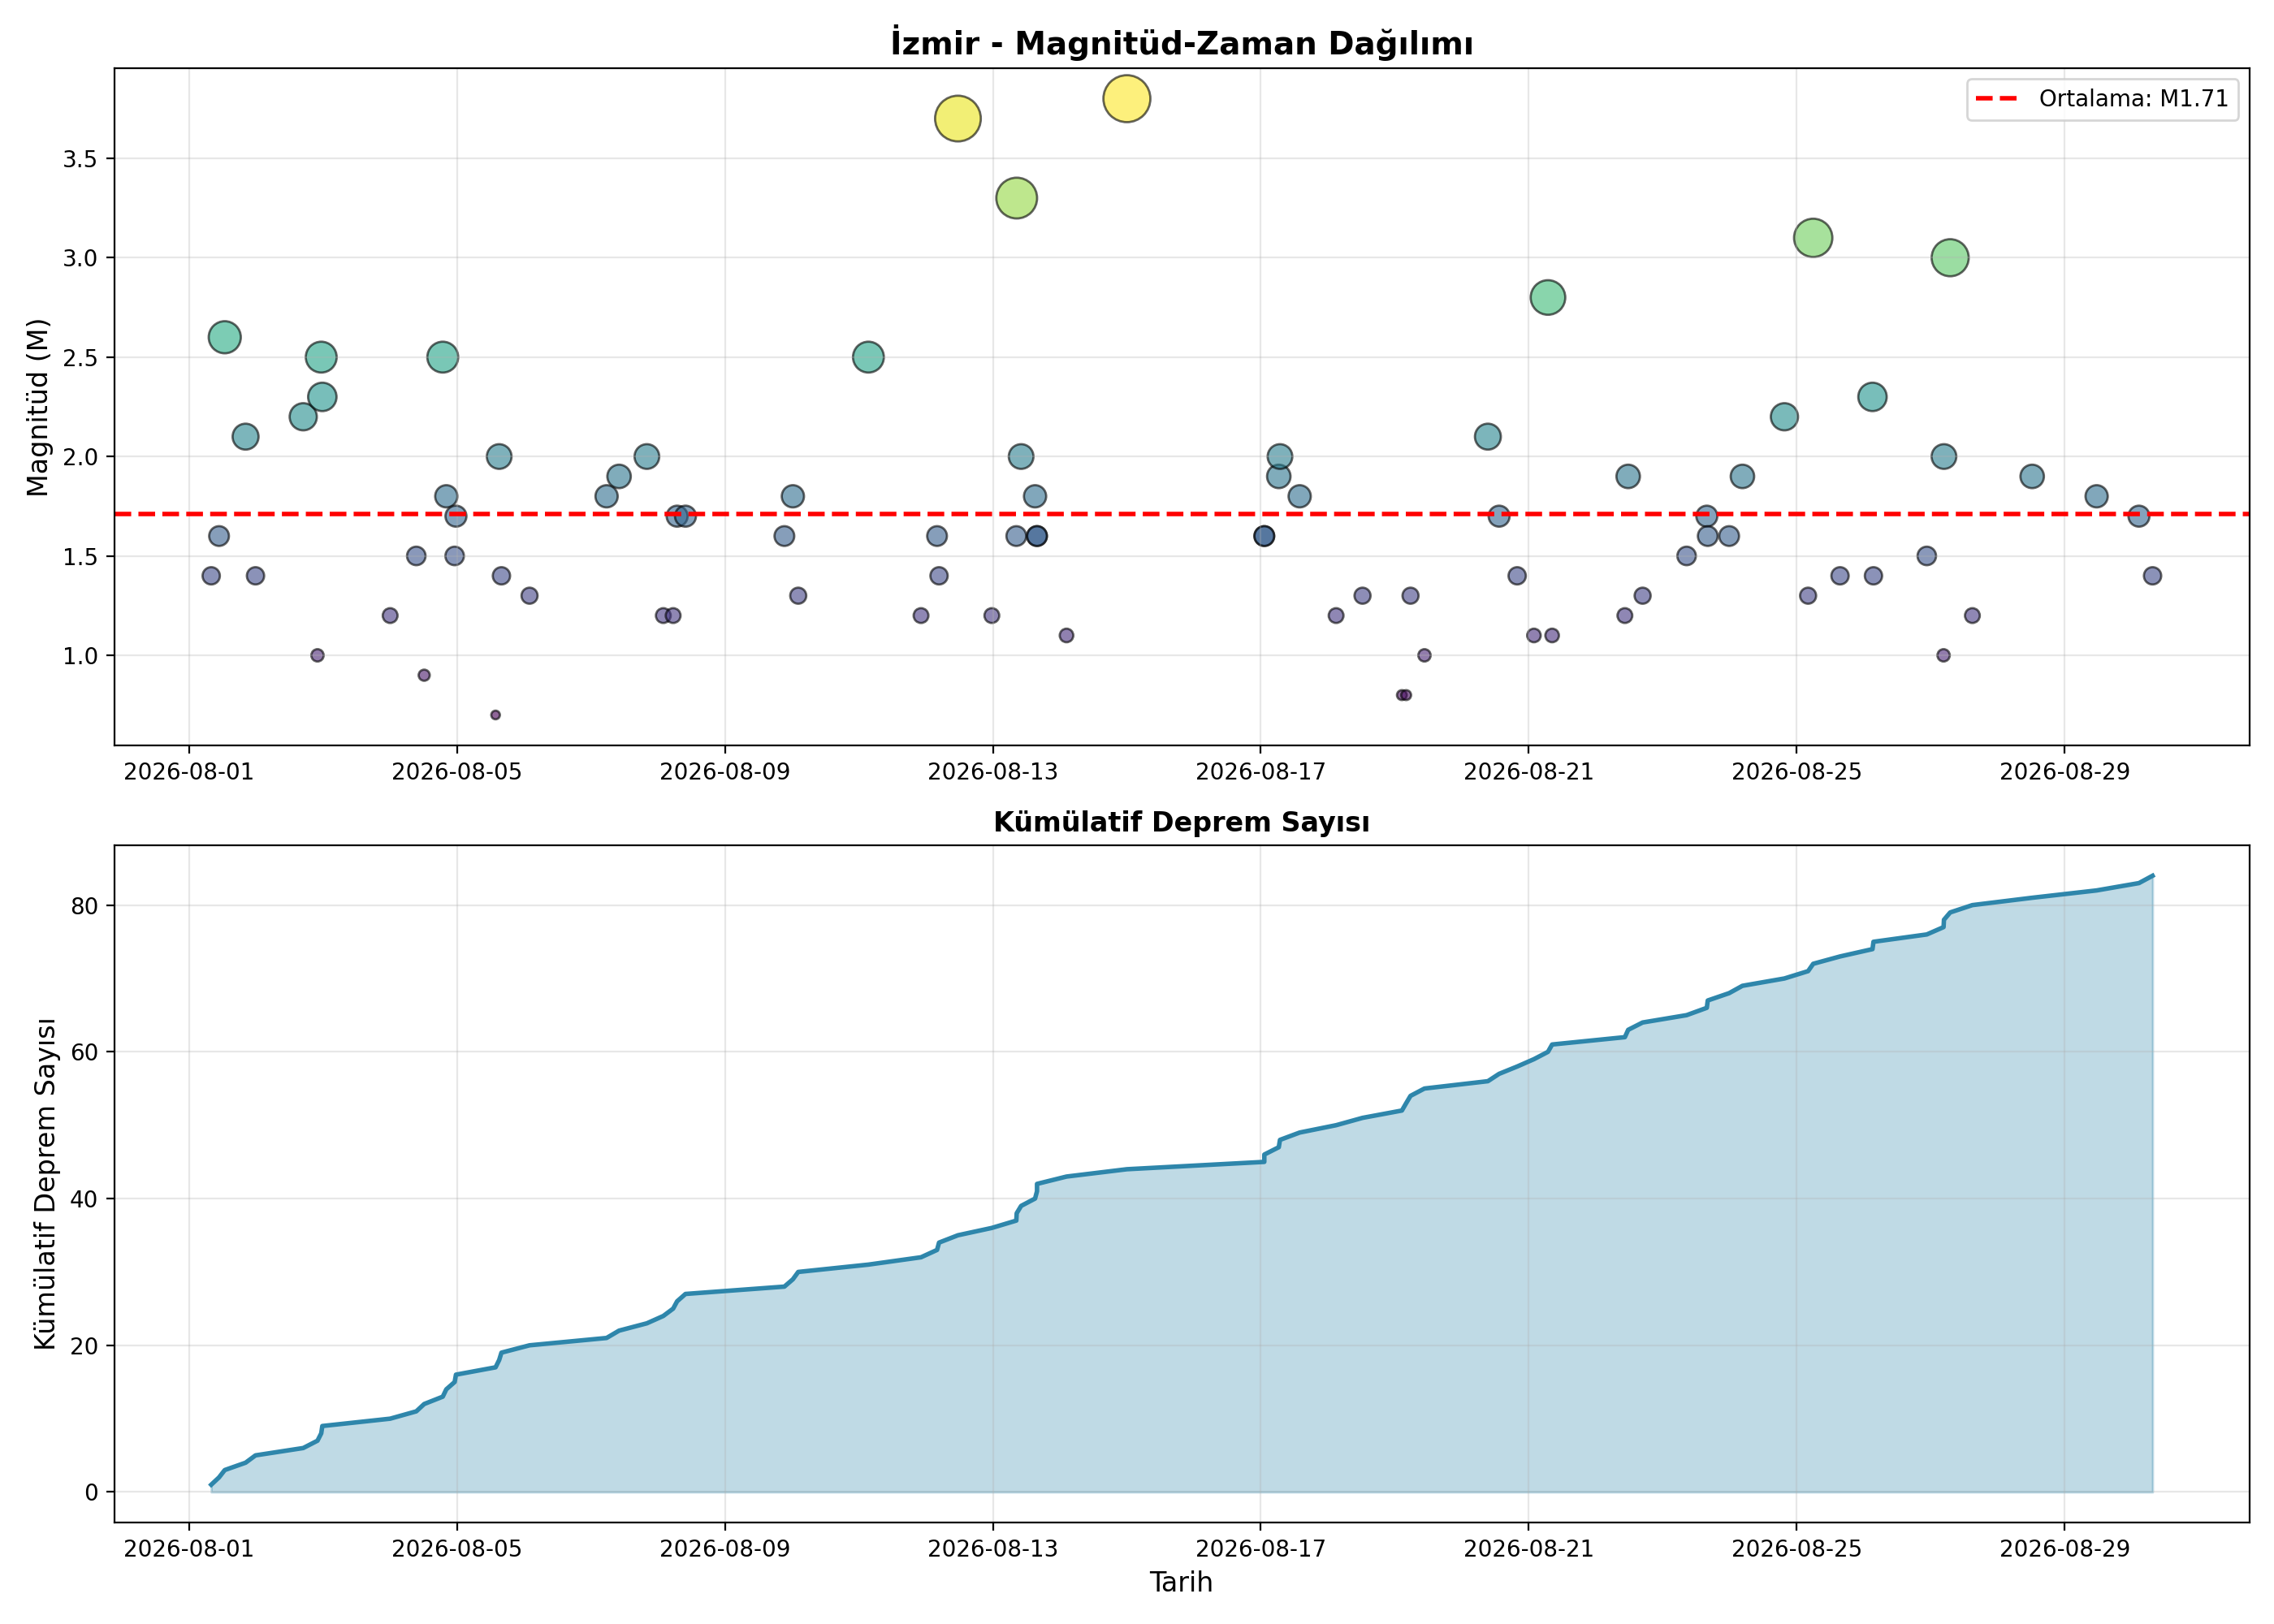Click the "0" tick on cumulative axis

[x=92, y=1493]
